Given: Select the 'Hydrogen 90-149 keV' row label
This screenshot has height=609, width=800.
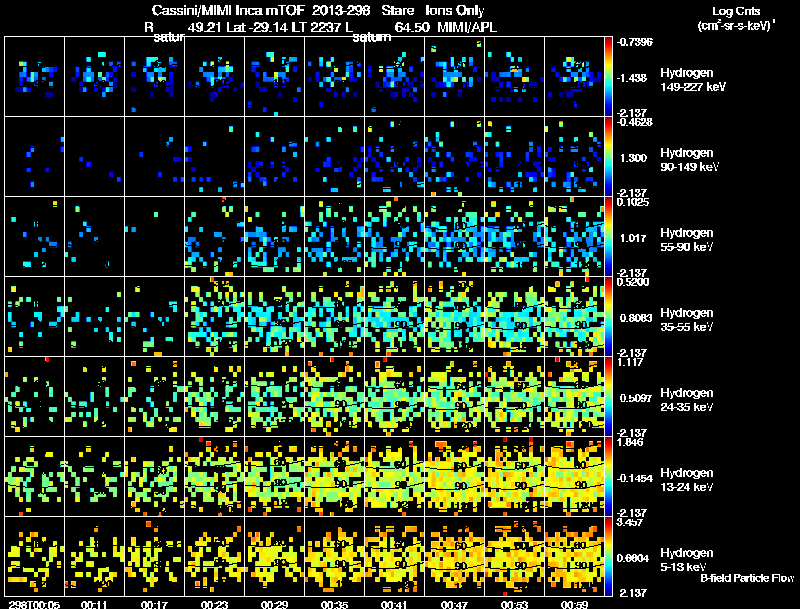Looking at the screenshot, I should 689,160.
